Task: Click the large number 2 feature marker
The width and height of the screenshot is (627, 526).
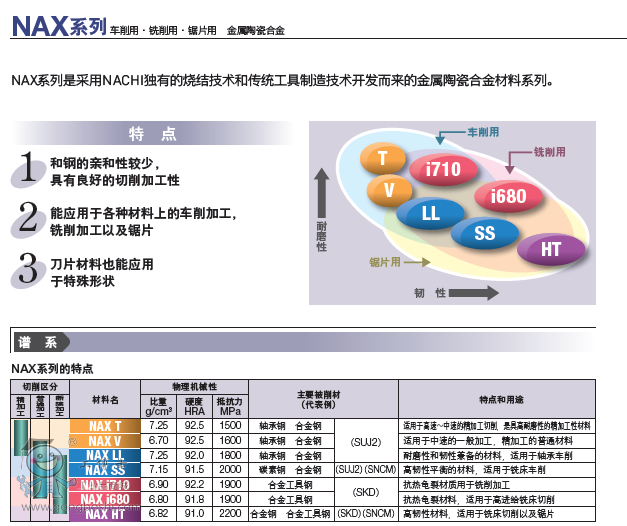Action: click(28, 218)
